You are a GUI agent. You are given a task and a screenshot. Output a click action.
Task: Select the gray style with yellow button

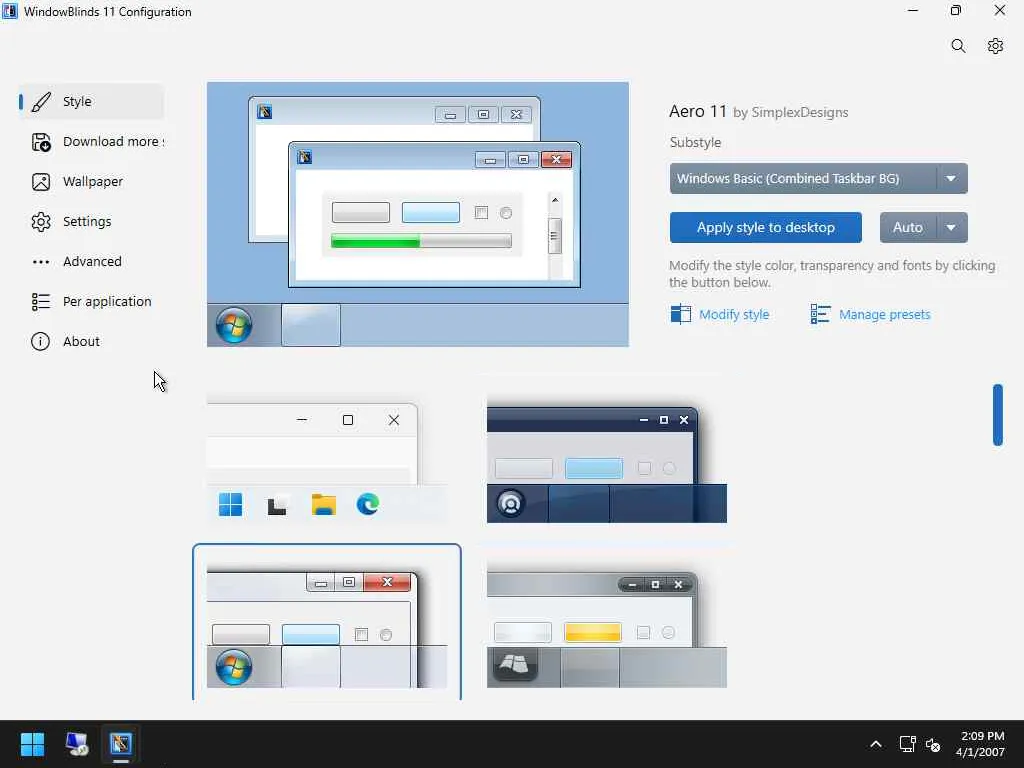tap(607, 622)
